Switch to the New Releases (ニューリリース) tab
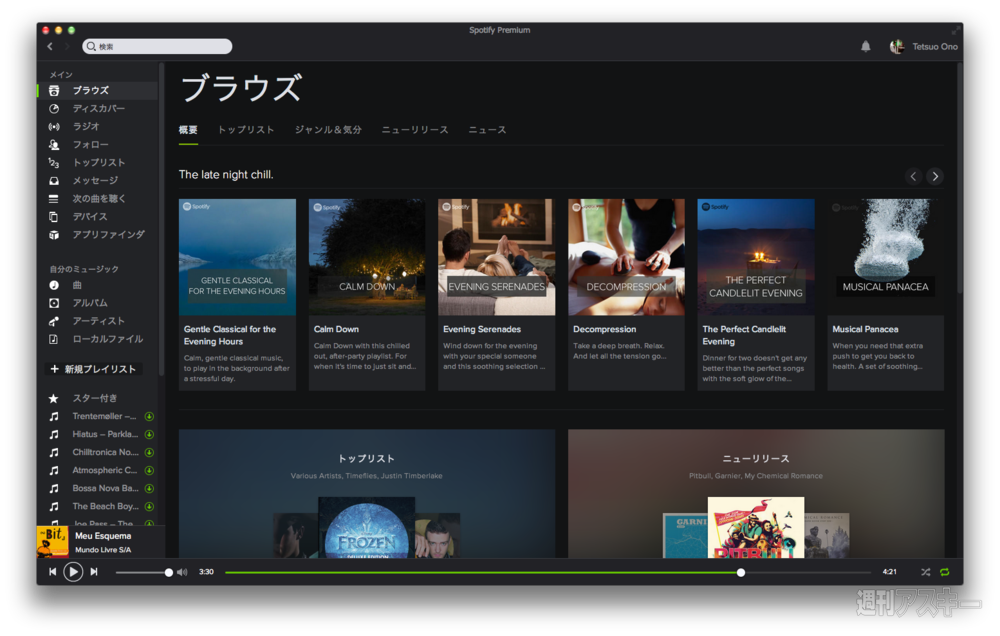Image resolution: width=1000 pixels, height=636 pixels. 415,130
